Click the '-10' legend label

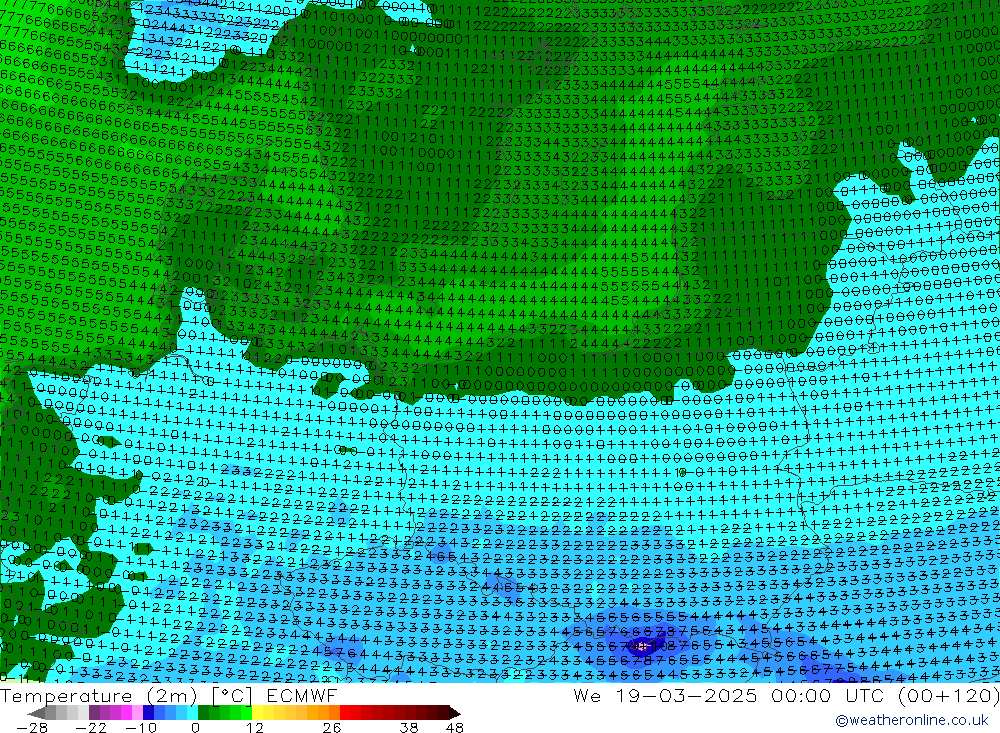(141, 727)
